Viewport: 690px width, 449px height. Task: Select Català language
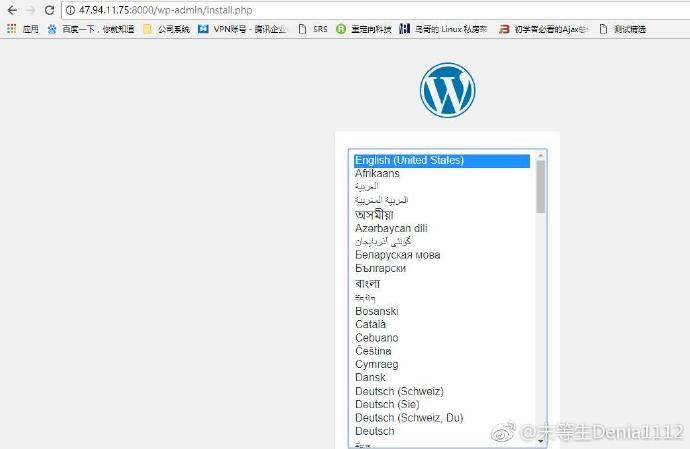(442, 324)
